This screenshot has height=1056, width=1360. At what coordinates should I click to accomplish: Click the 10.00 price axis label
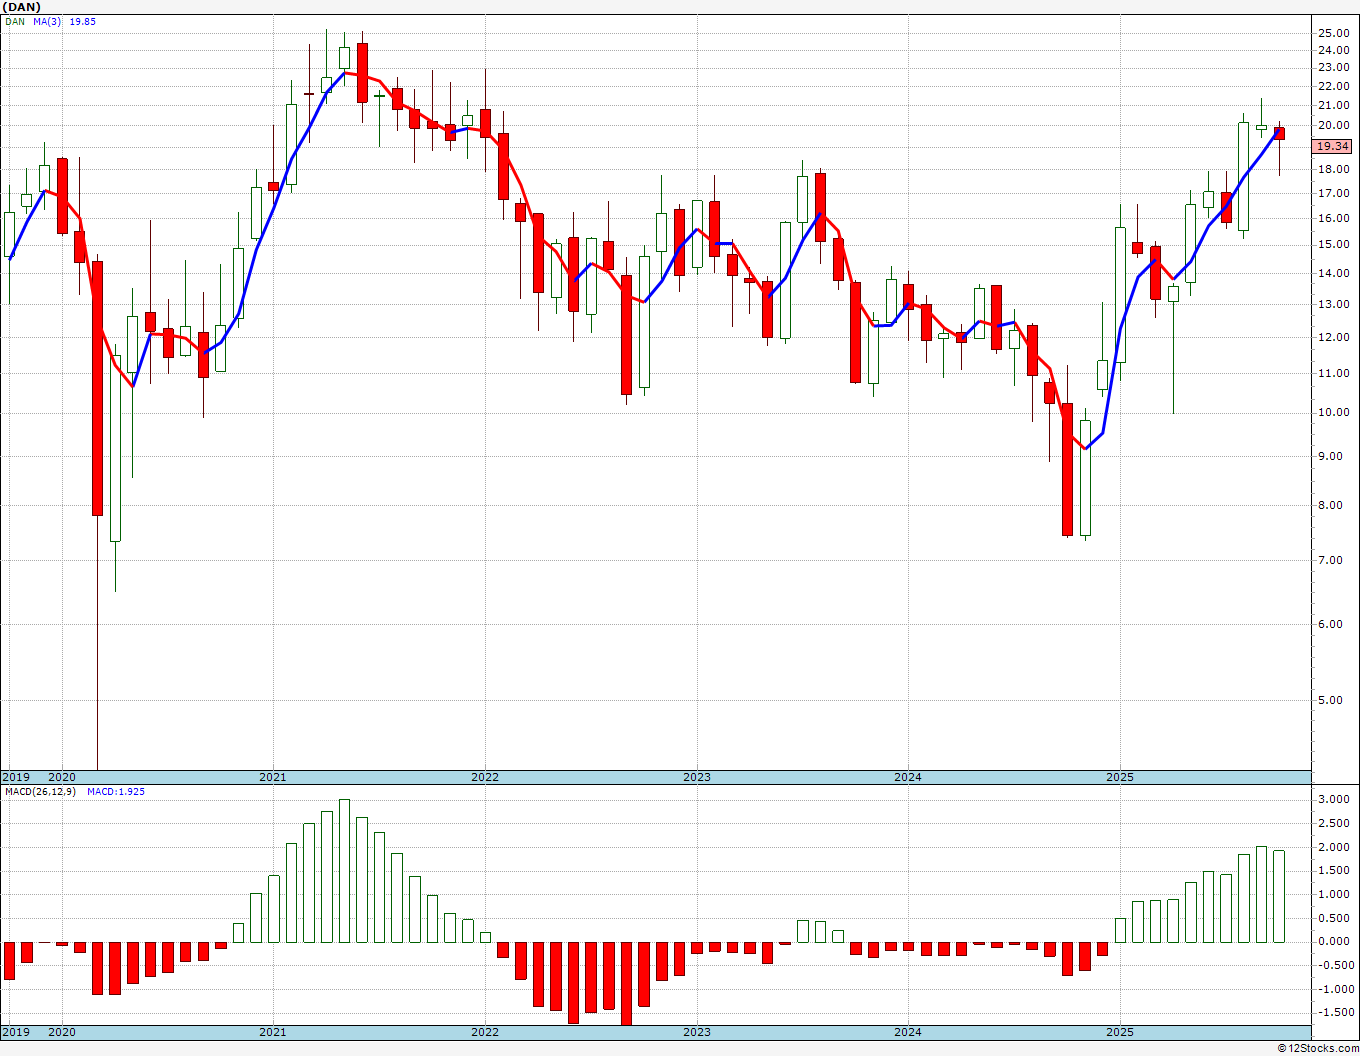(1333, 412)
